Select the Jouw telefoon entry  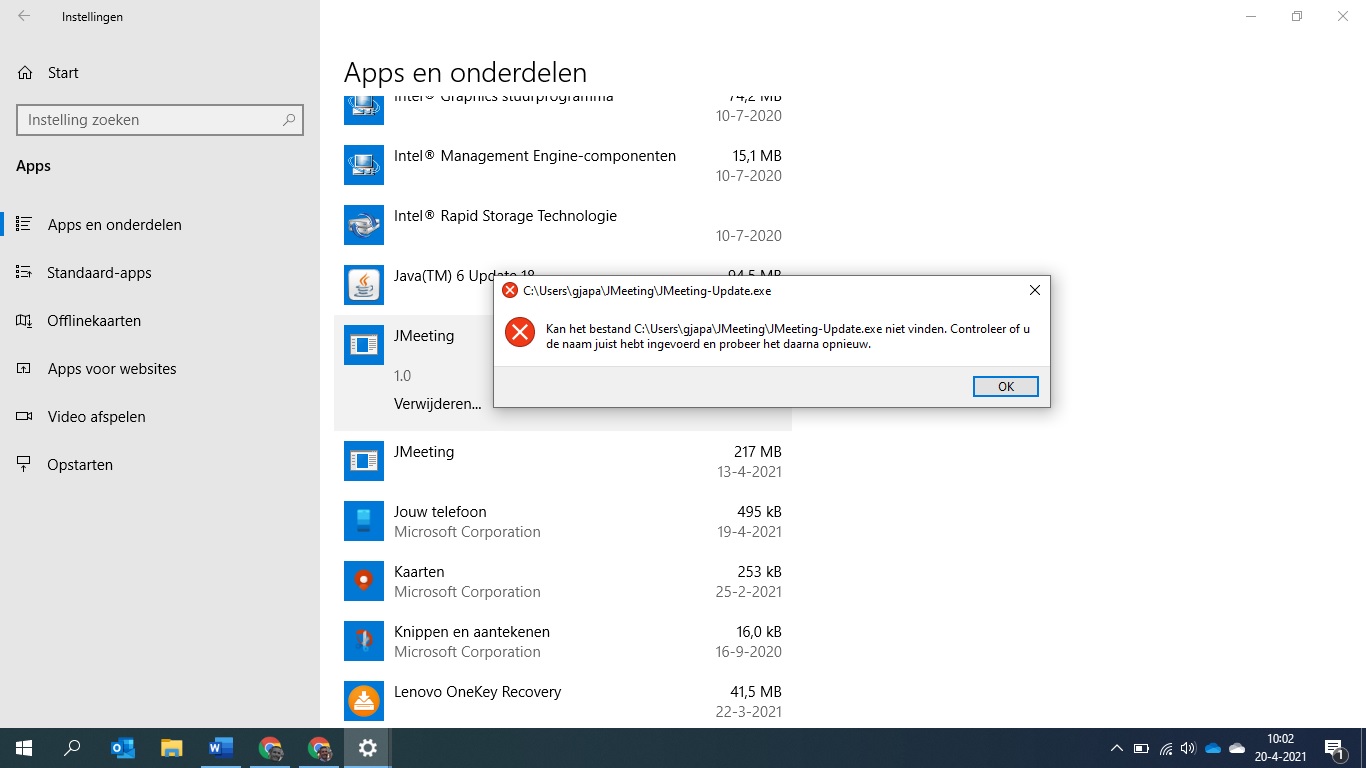click(563, 521)
